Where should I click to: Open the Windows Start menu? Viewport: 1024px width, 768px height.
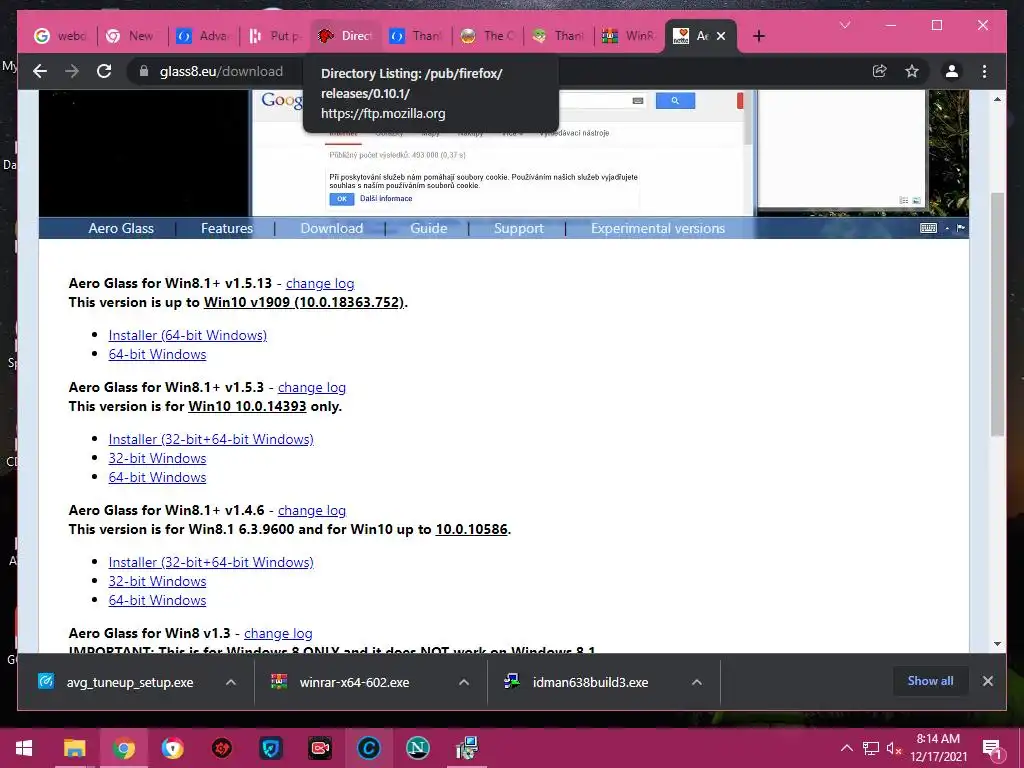click(24, 748)
